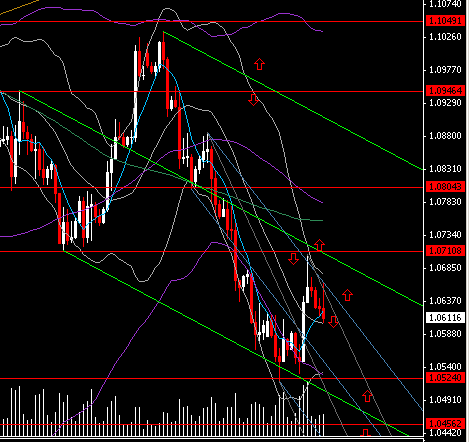Click the 1.04420 price scale value
Image resolution: width=469 pixels, height=442 pixels.
point(445,433)
